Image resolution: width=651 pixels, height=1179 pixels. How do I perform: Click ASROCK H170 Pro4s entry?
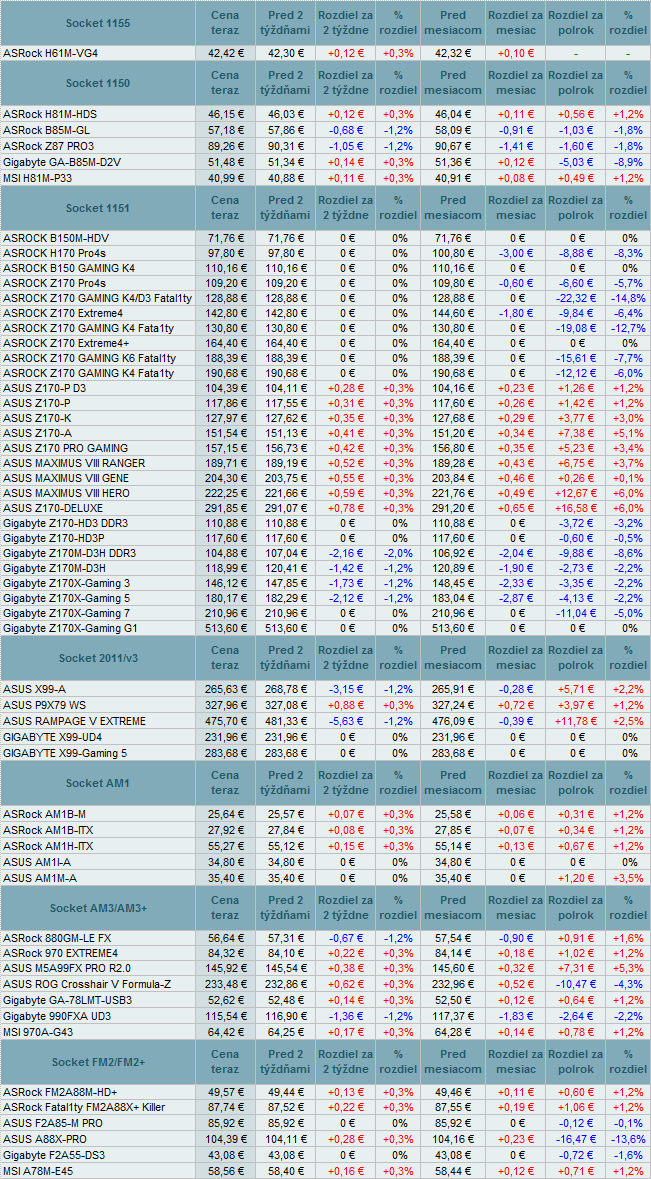click(53, 253)
